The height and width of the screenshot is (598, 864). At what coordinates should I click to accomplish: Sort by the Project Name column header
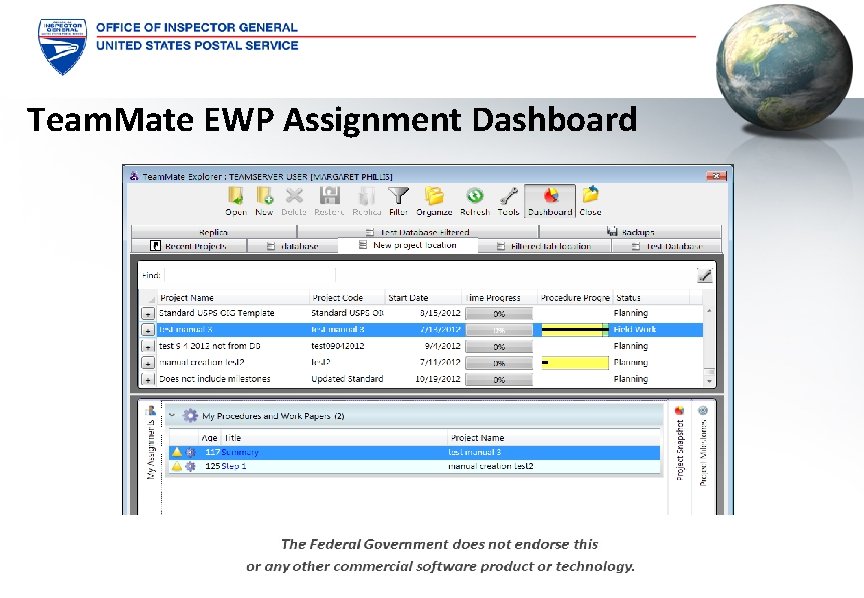pyautogui.click(x=234, y=298)
